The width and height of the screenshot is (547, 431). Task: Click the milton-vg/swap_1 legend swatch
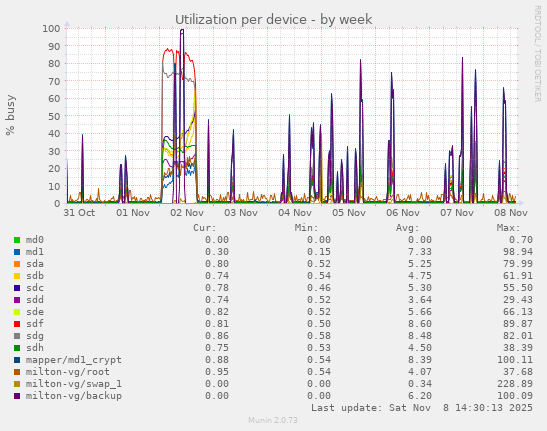click(x=17, y=384)
